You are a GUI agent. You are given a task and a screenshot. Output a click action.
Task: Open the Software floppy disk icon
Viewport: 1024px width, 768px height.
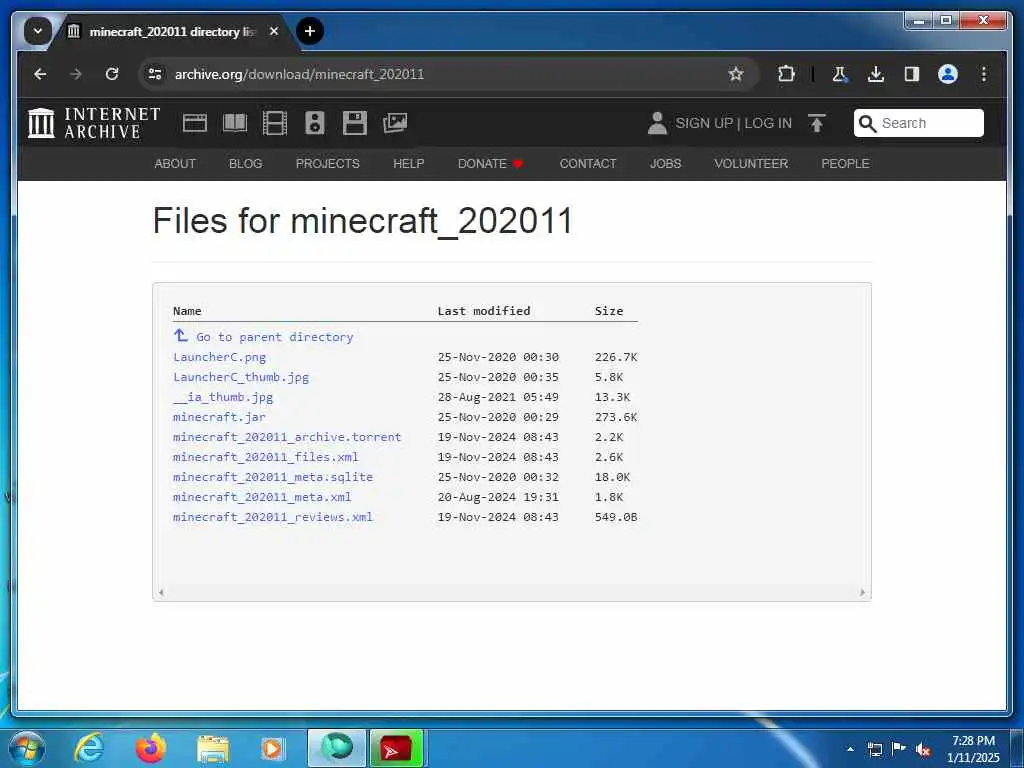click(x=355, y=123)
